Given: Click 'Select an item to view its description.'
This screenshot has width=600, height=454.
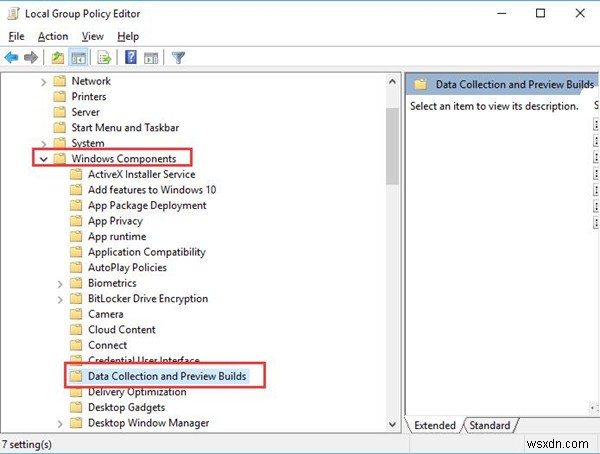Looking at the screenshot, I should pyautogui.click(x=494, y=106).
